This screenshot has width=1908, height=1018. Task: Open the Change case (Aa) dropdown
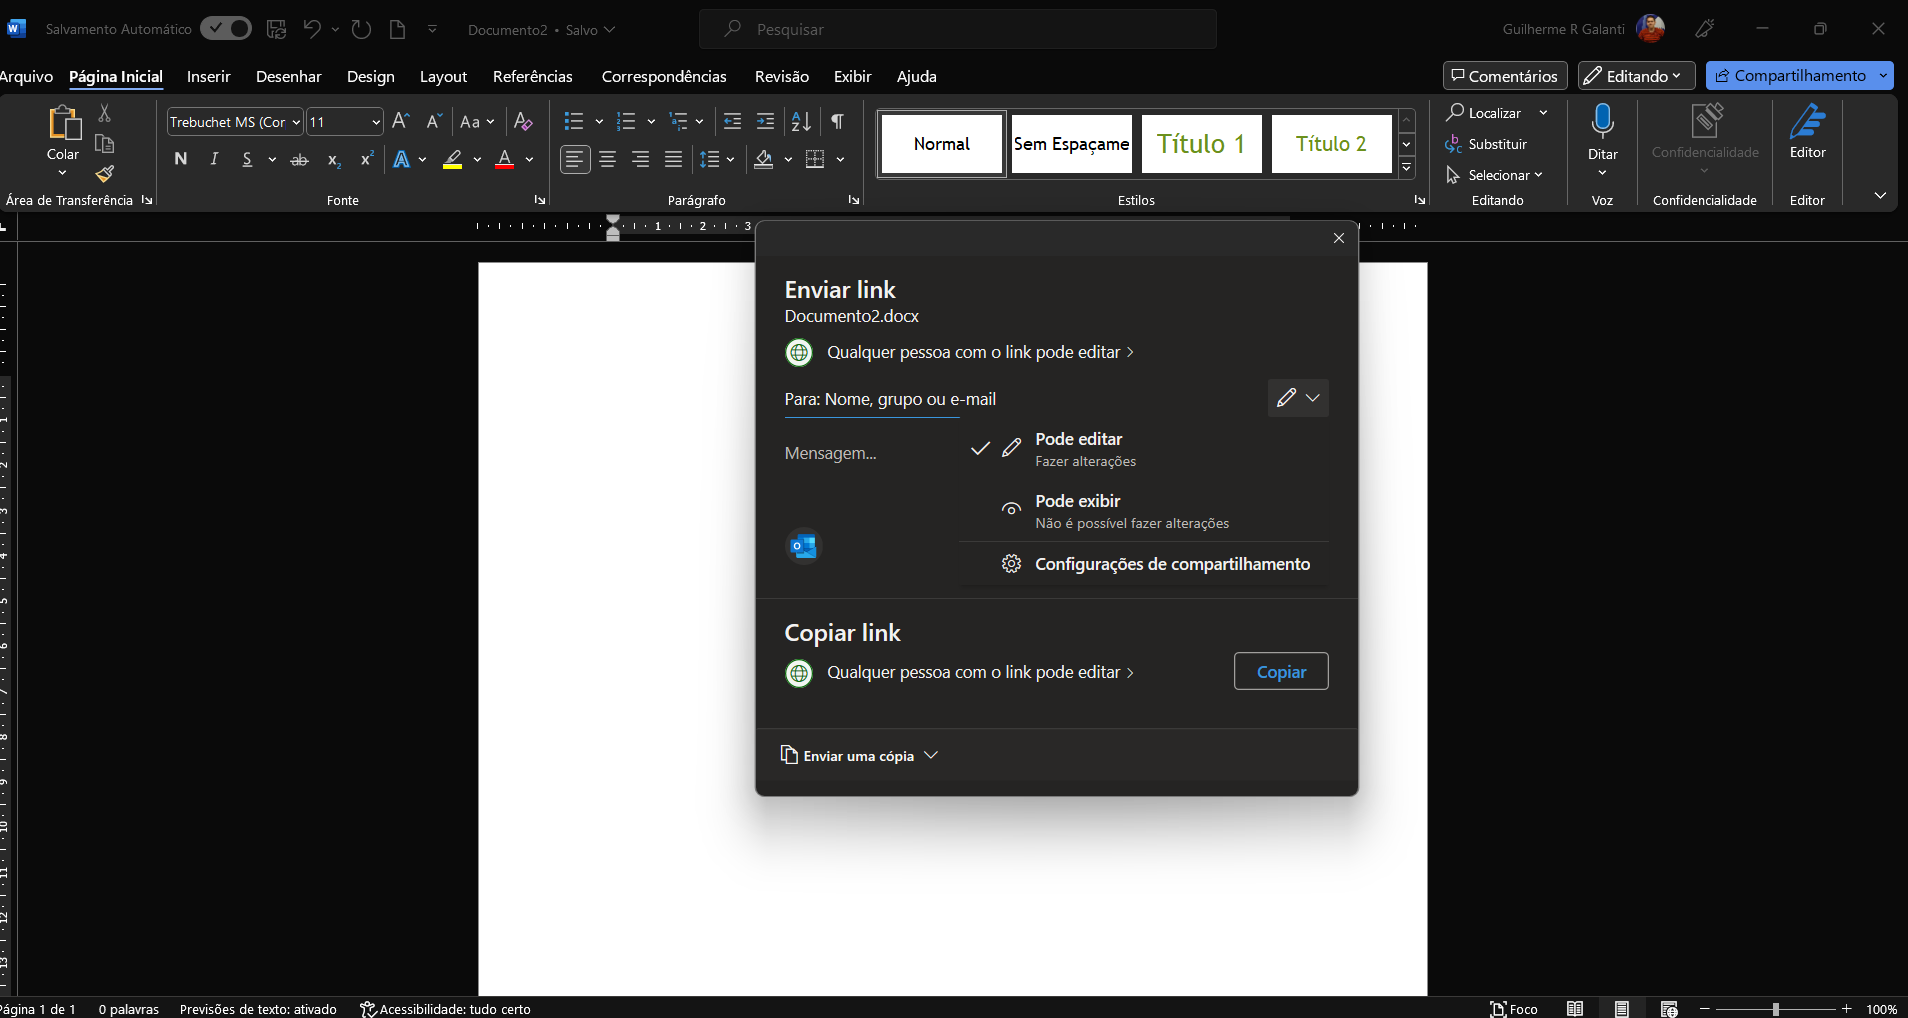tap(477, 121)
